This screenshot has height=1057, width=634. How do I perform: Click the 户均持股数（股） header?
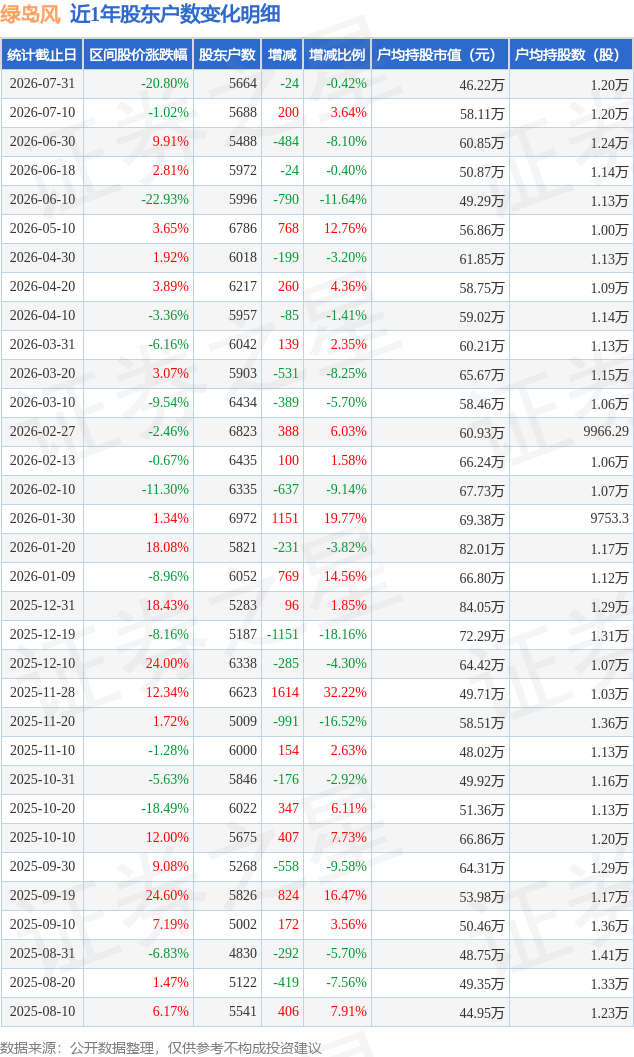[x=571, y=55]
